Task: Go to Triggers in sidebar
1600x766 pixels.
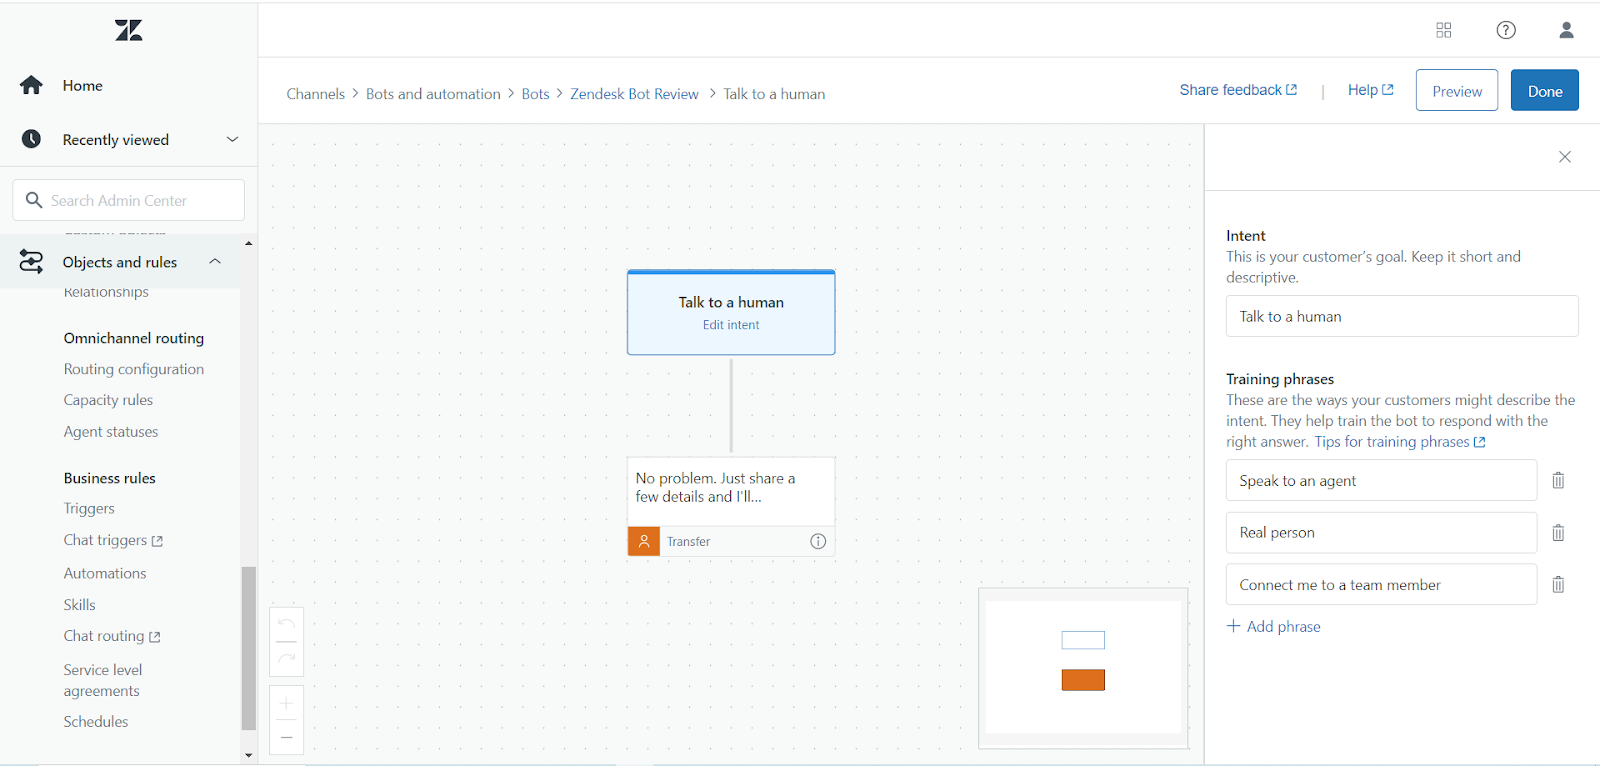Action: tap(89, 509)
